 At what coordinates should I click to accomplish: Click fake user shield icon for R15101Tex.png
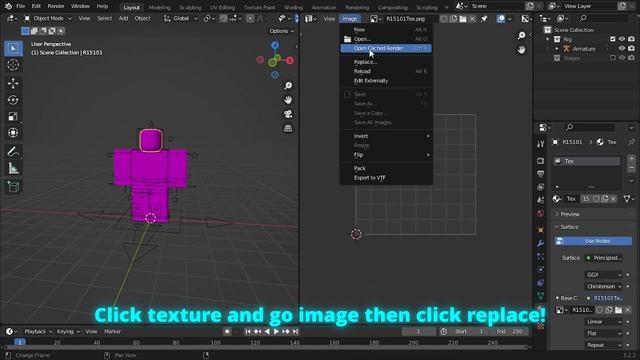[x=444, y=19]
